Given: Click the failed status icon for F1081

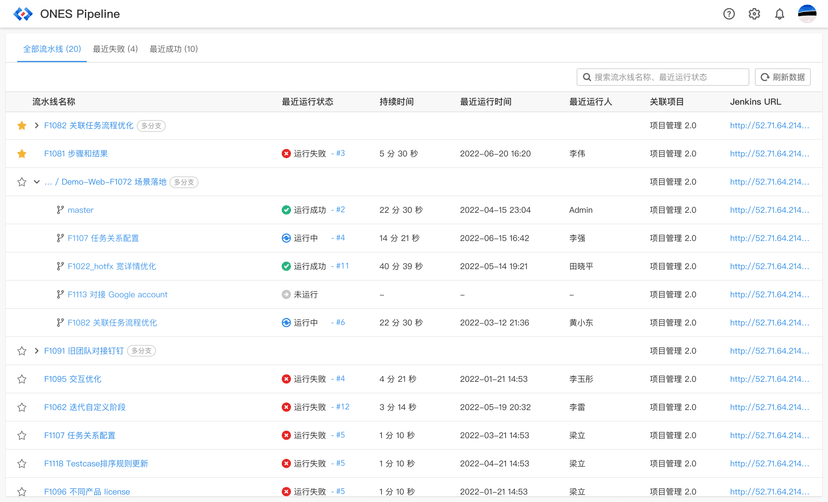Looking at the screenshot, I should click(x=286, y=154).
